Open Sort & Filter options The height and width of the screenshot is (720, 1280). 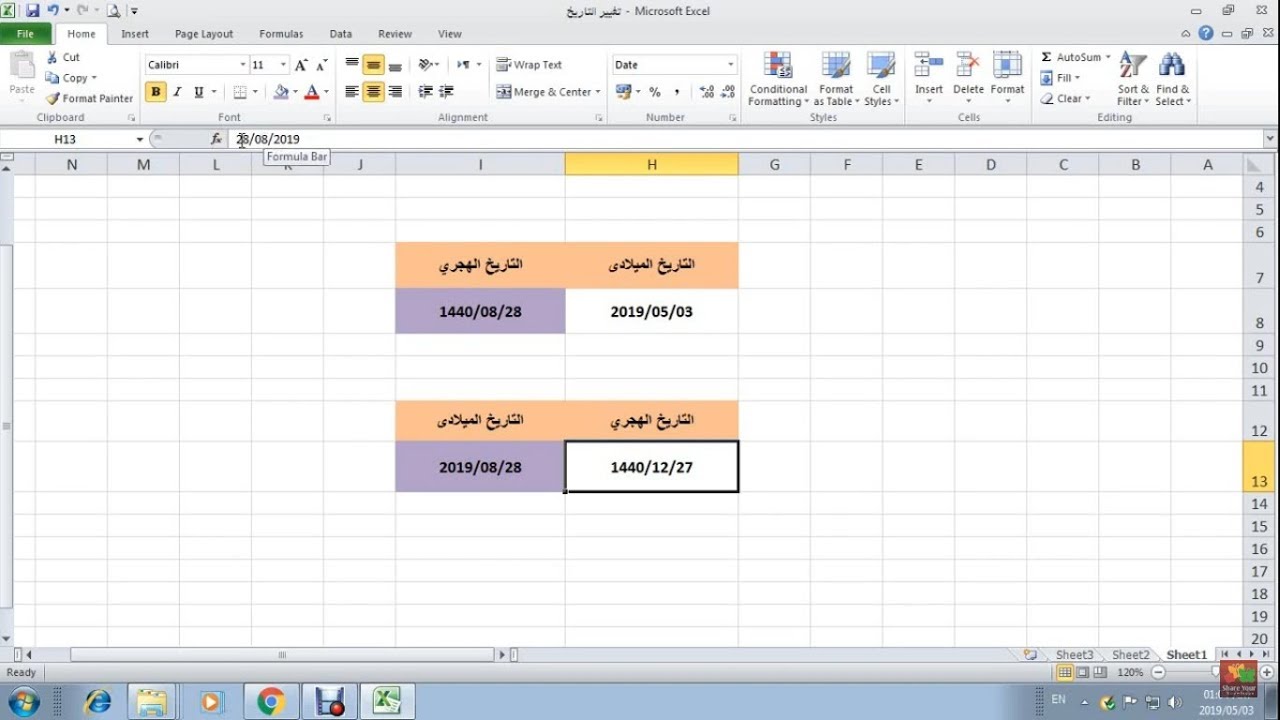pyautogui.click(x=1133, y=80)
